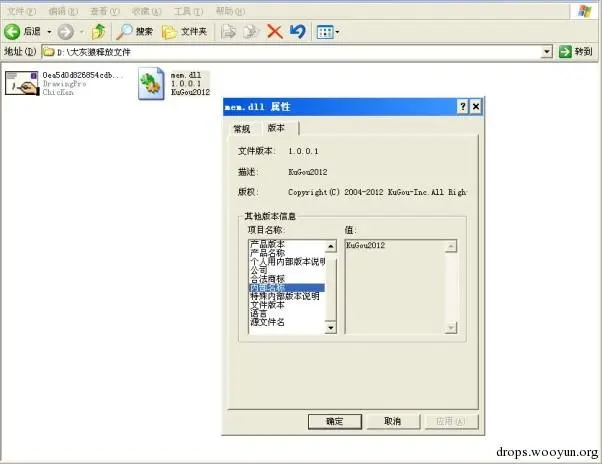Open the Favorites (收藏) menu

point(146,11)
